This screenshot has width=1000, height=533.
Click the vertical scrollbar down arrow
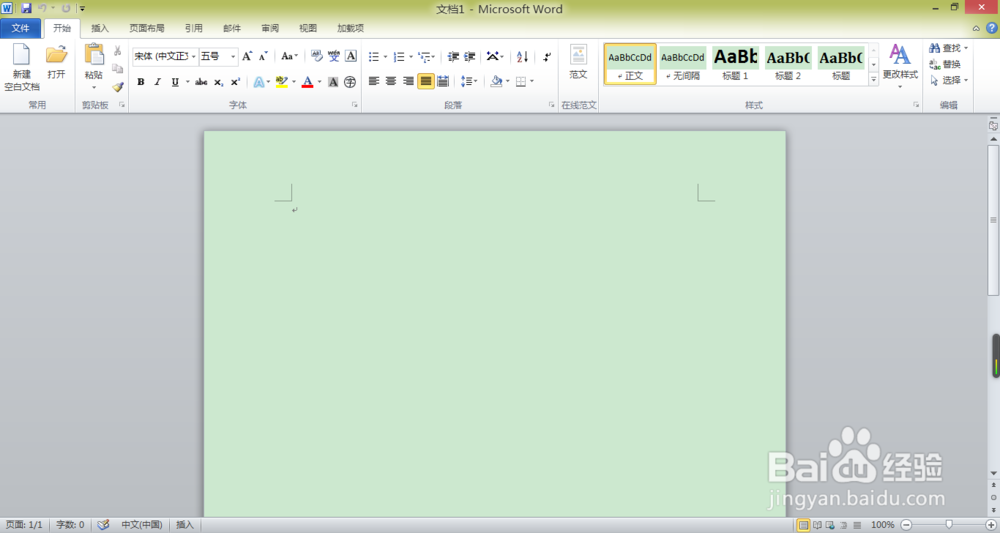(x=993, y=473)
